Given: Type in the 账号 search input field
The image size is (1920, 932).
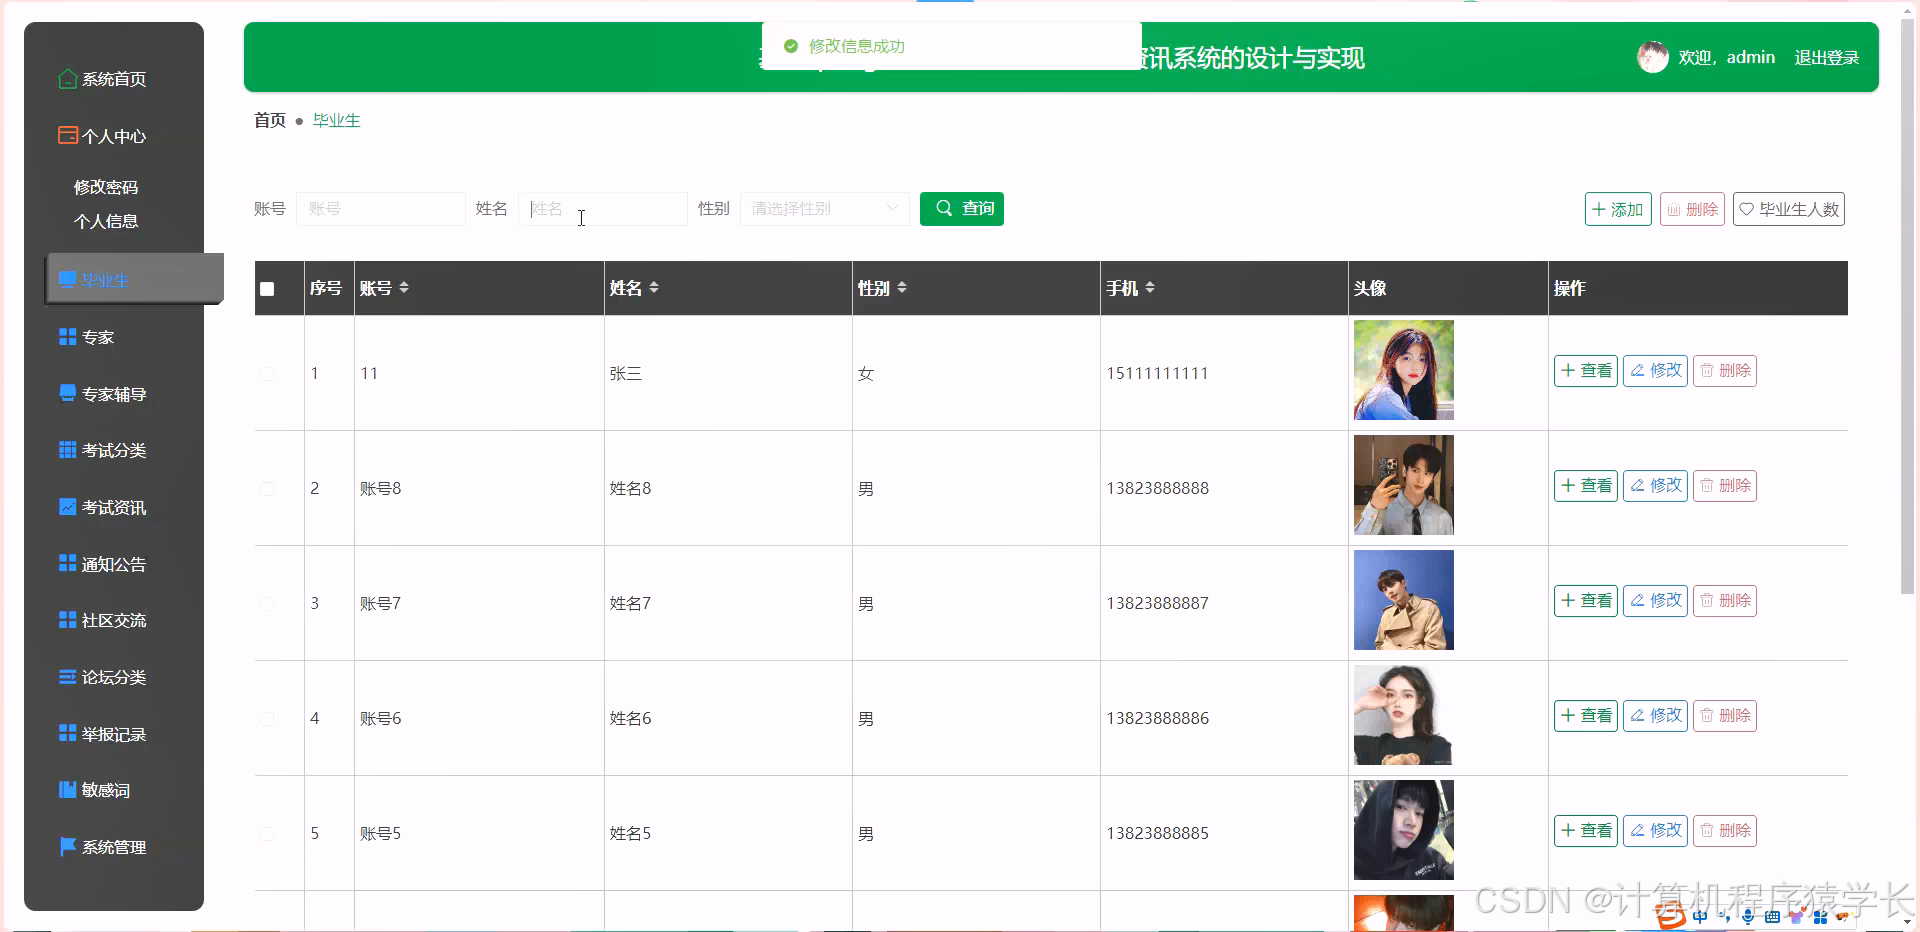Looking at the screenshot, I should (380, 209).
